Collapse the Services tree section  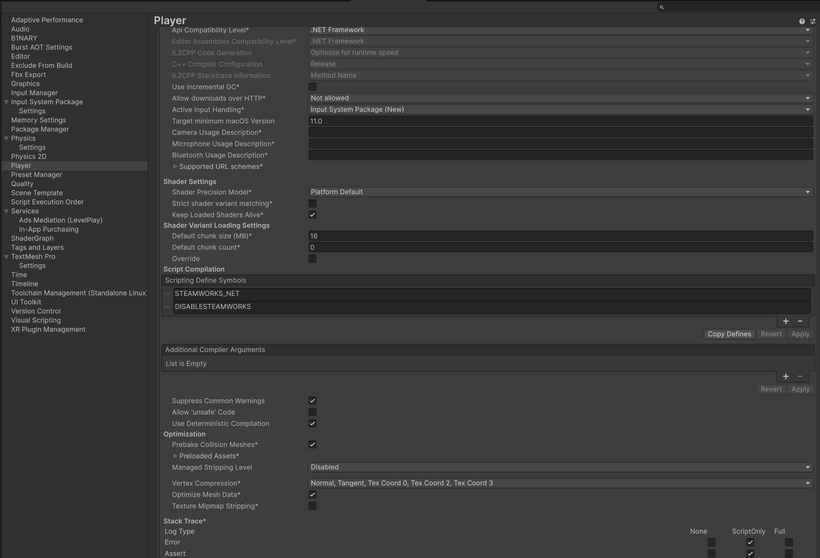[x=6, y=211]
